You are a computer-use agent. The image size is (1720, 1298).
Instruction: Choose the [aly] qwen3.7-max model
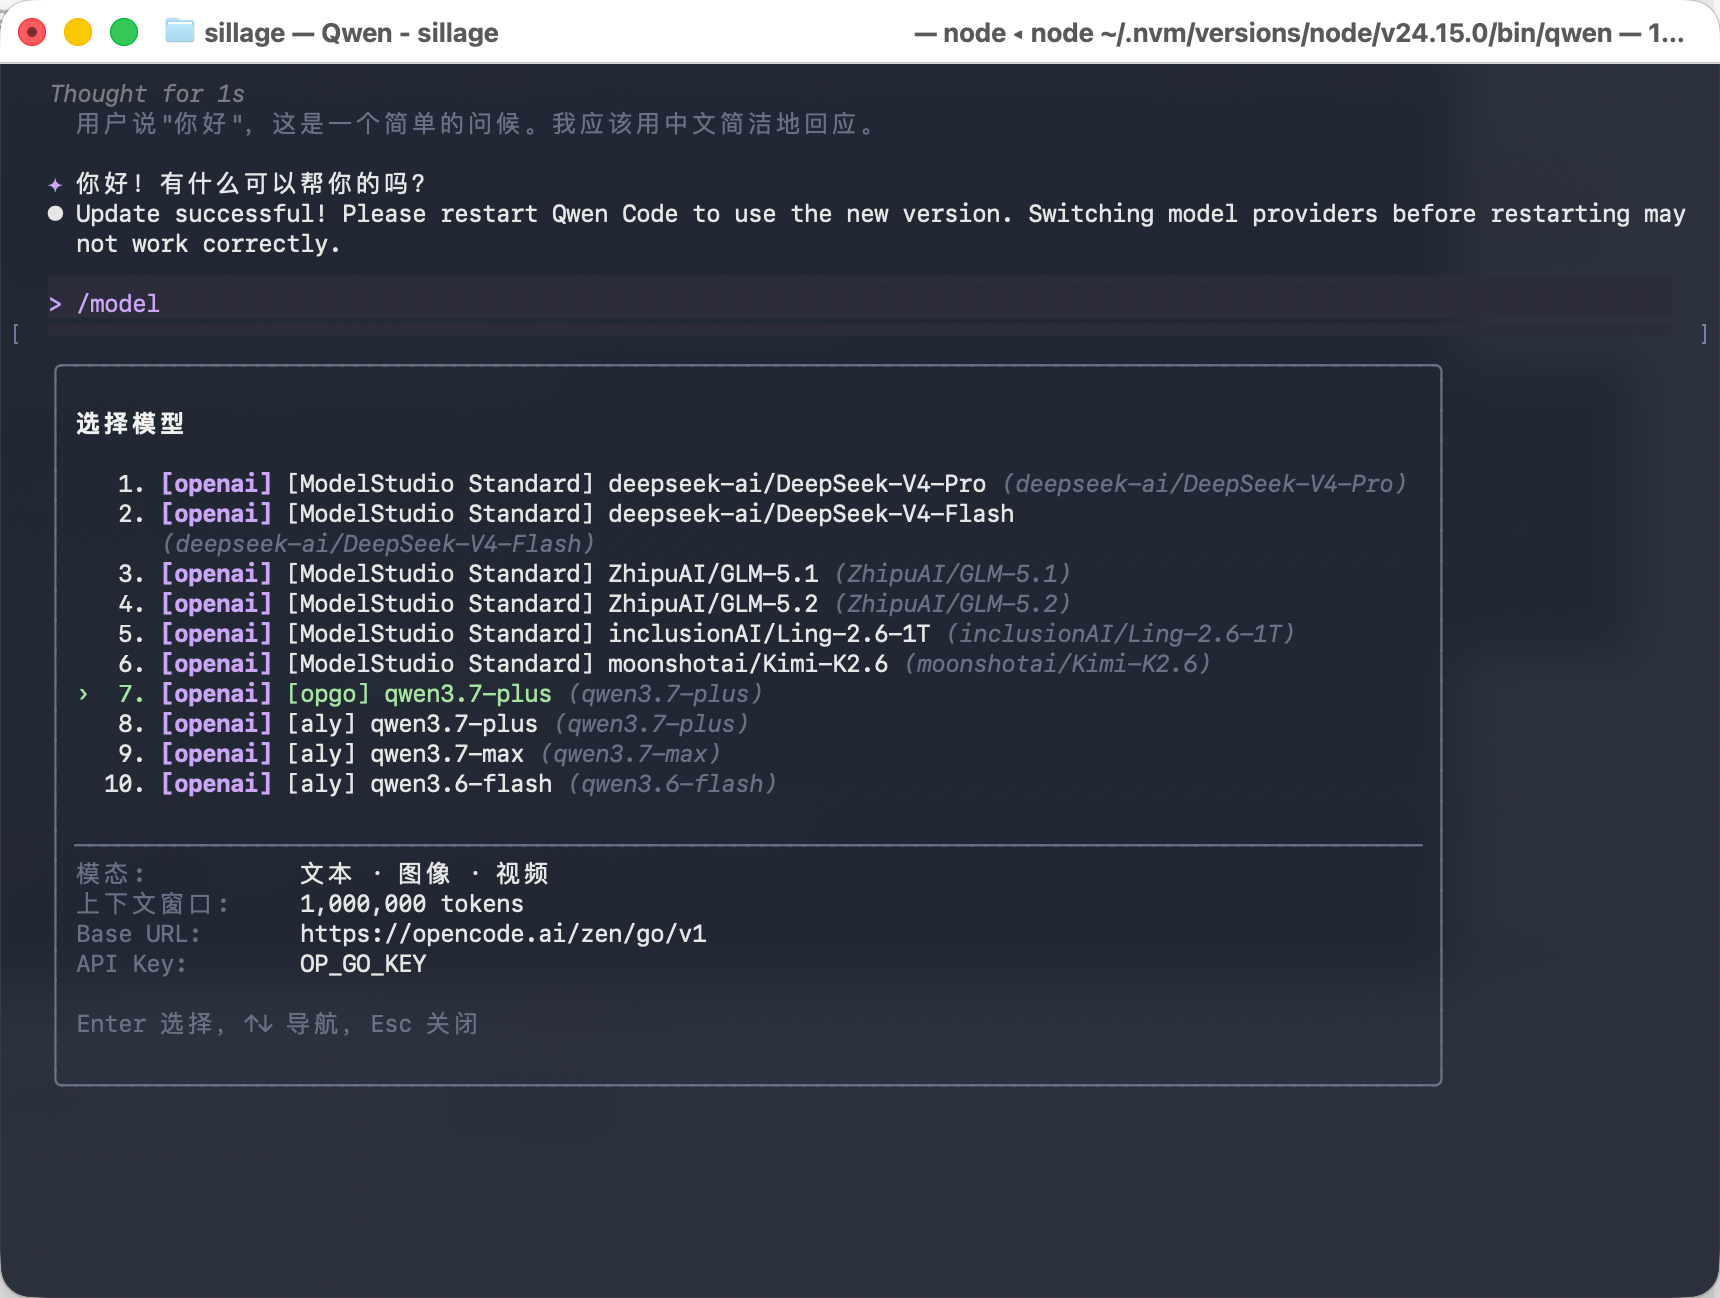[419, 754]
